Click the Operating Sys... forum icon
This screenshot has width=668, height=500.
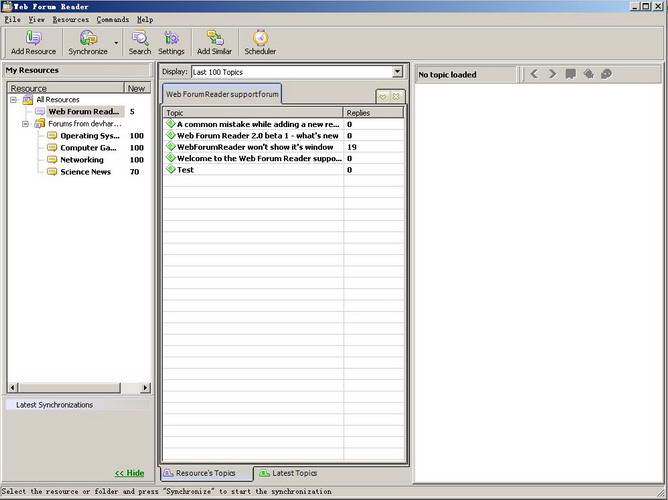point(52,135)
